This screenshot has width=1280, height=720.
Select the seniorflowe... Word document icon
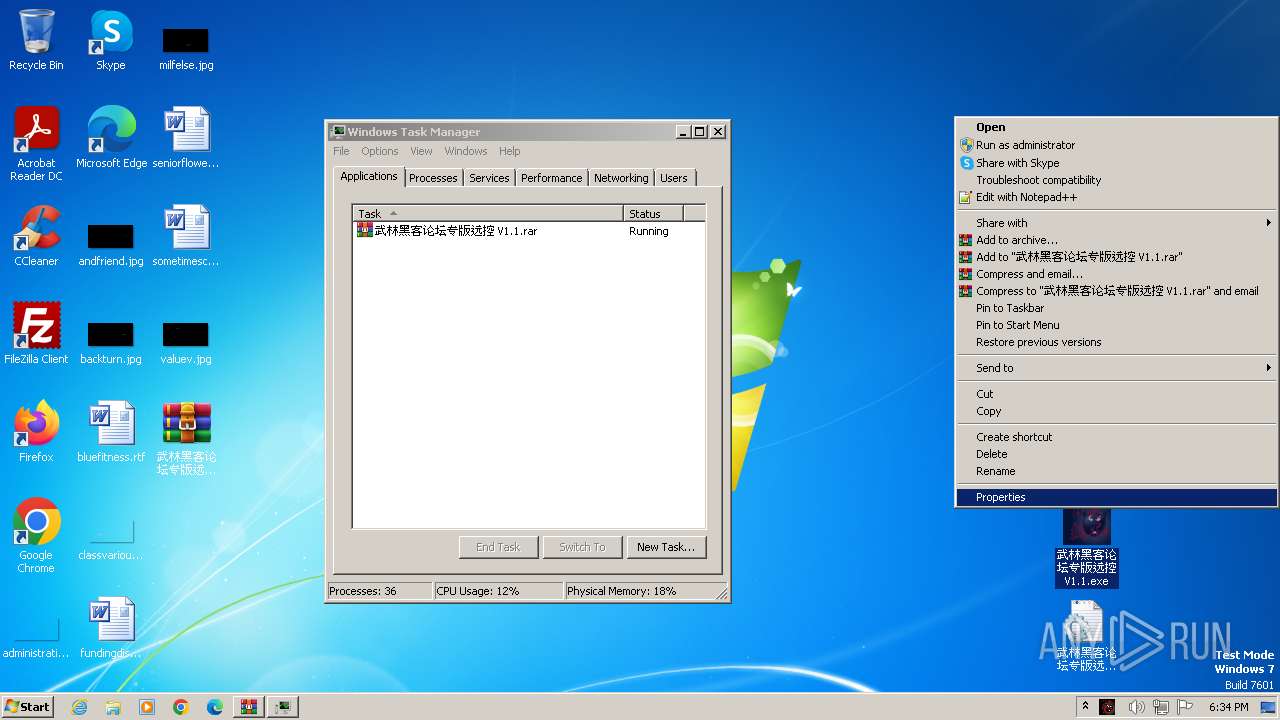click(x=186, y=137)
